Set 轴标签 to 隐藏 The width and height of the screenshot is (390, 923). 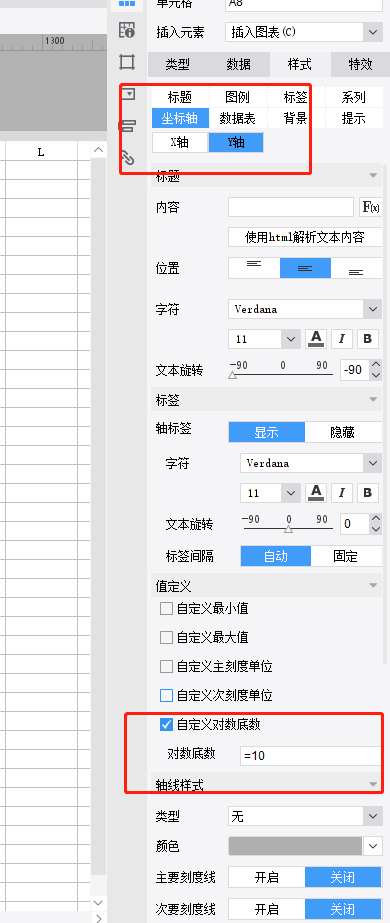coord(343,432)
